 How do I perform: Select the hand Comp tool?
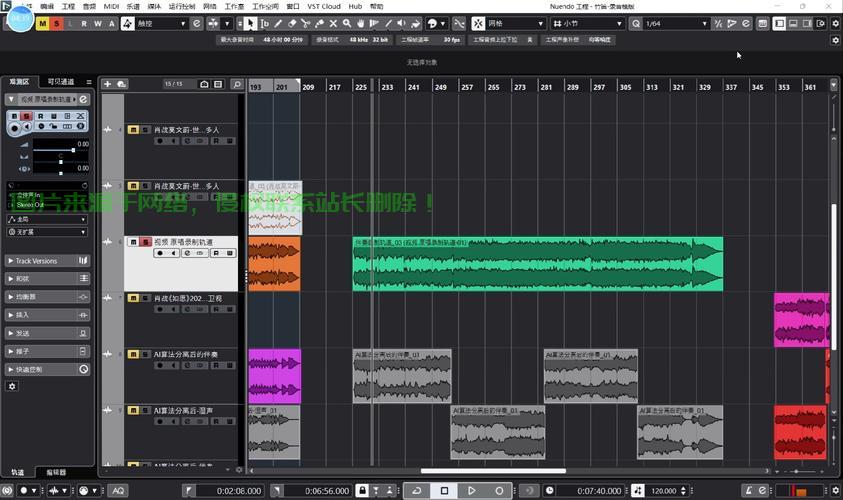click(361, 24)
